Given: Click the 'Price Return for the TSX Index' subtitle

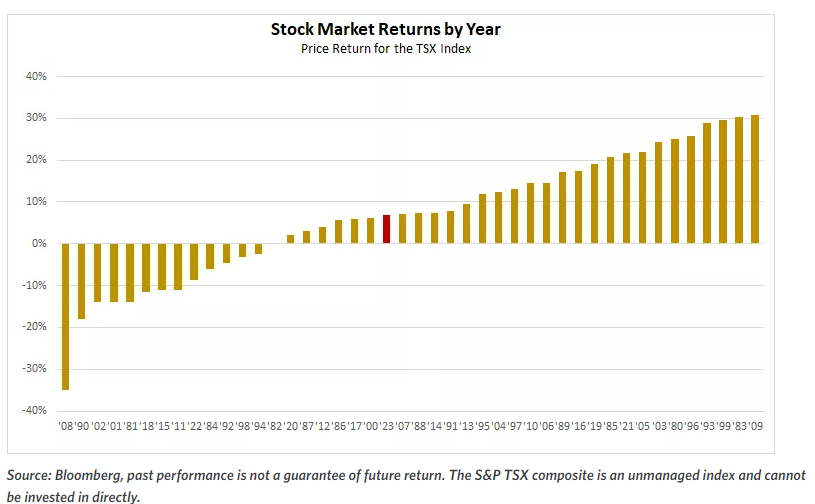Looking at the screenshot, I should tap(386, 49).
